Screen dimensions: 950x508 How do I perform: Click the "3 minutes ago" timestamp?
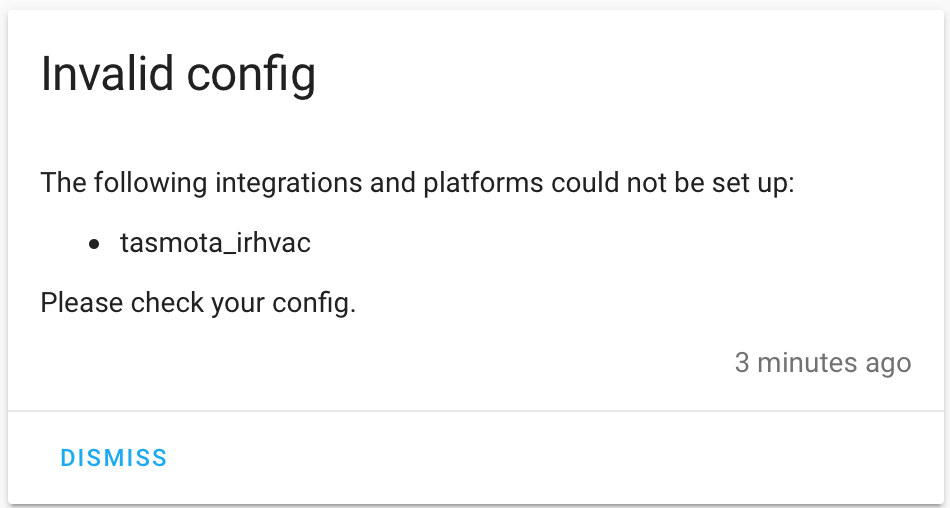coord(822,362)
